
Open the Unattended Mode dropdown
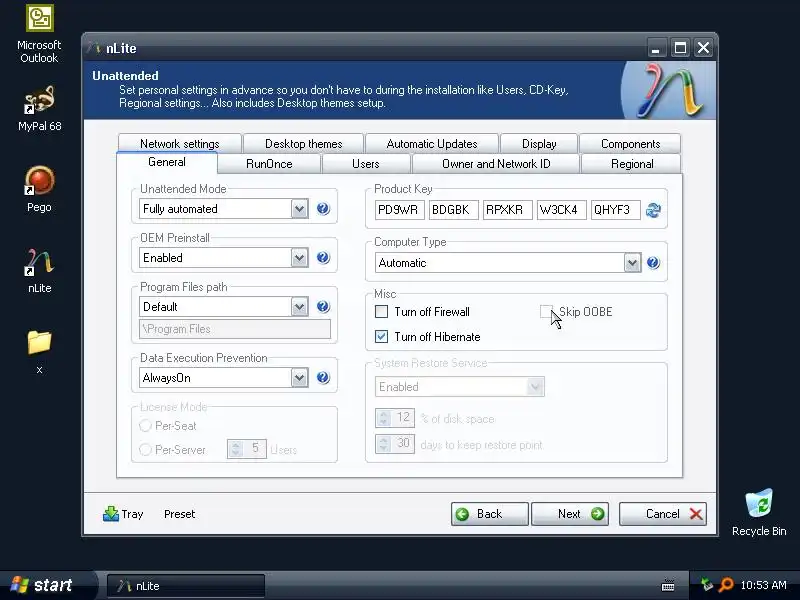(x=299, y=209)
